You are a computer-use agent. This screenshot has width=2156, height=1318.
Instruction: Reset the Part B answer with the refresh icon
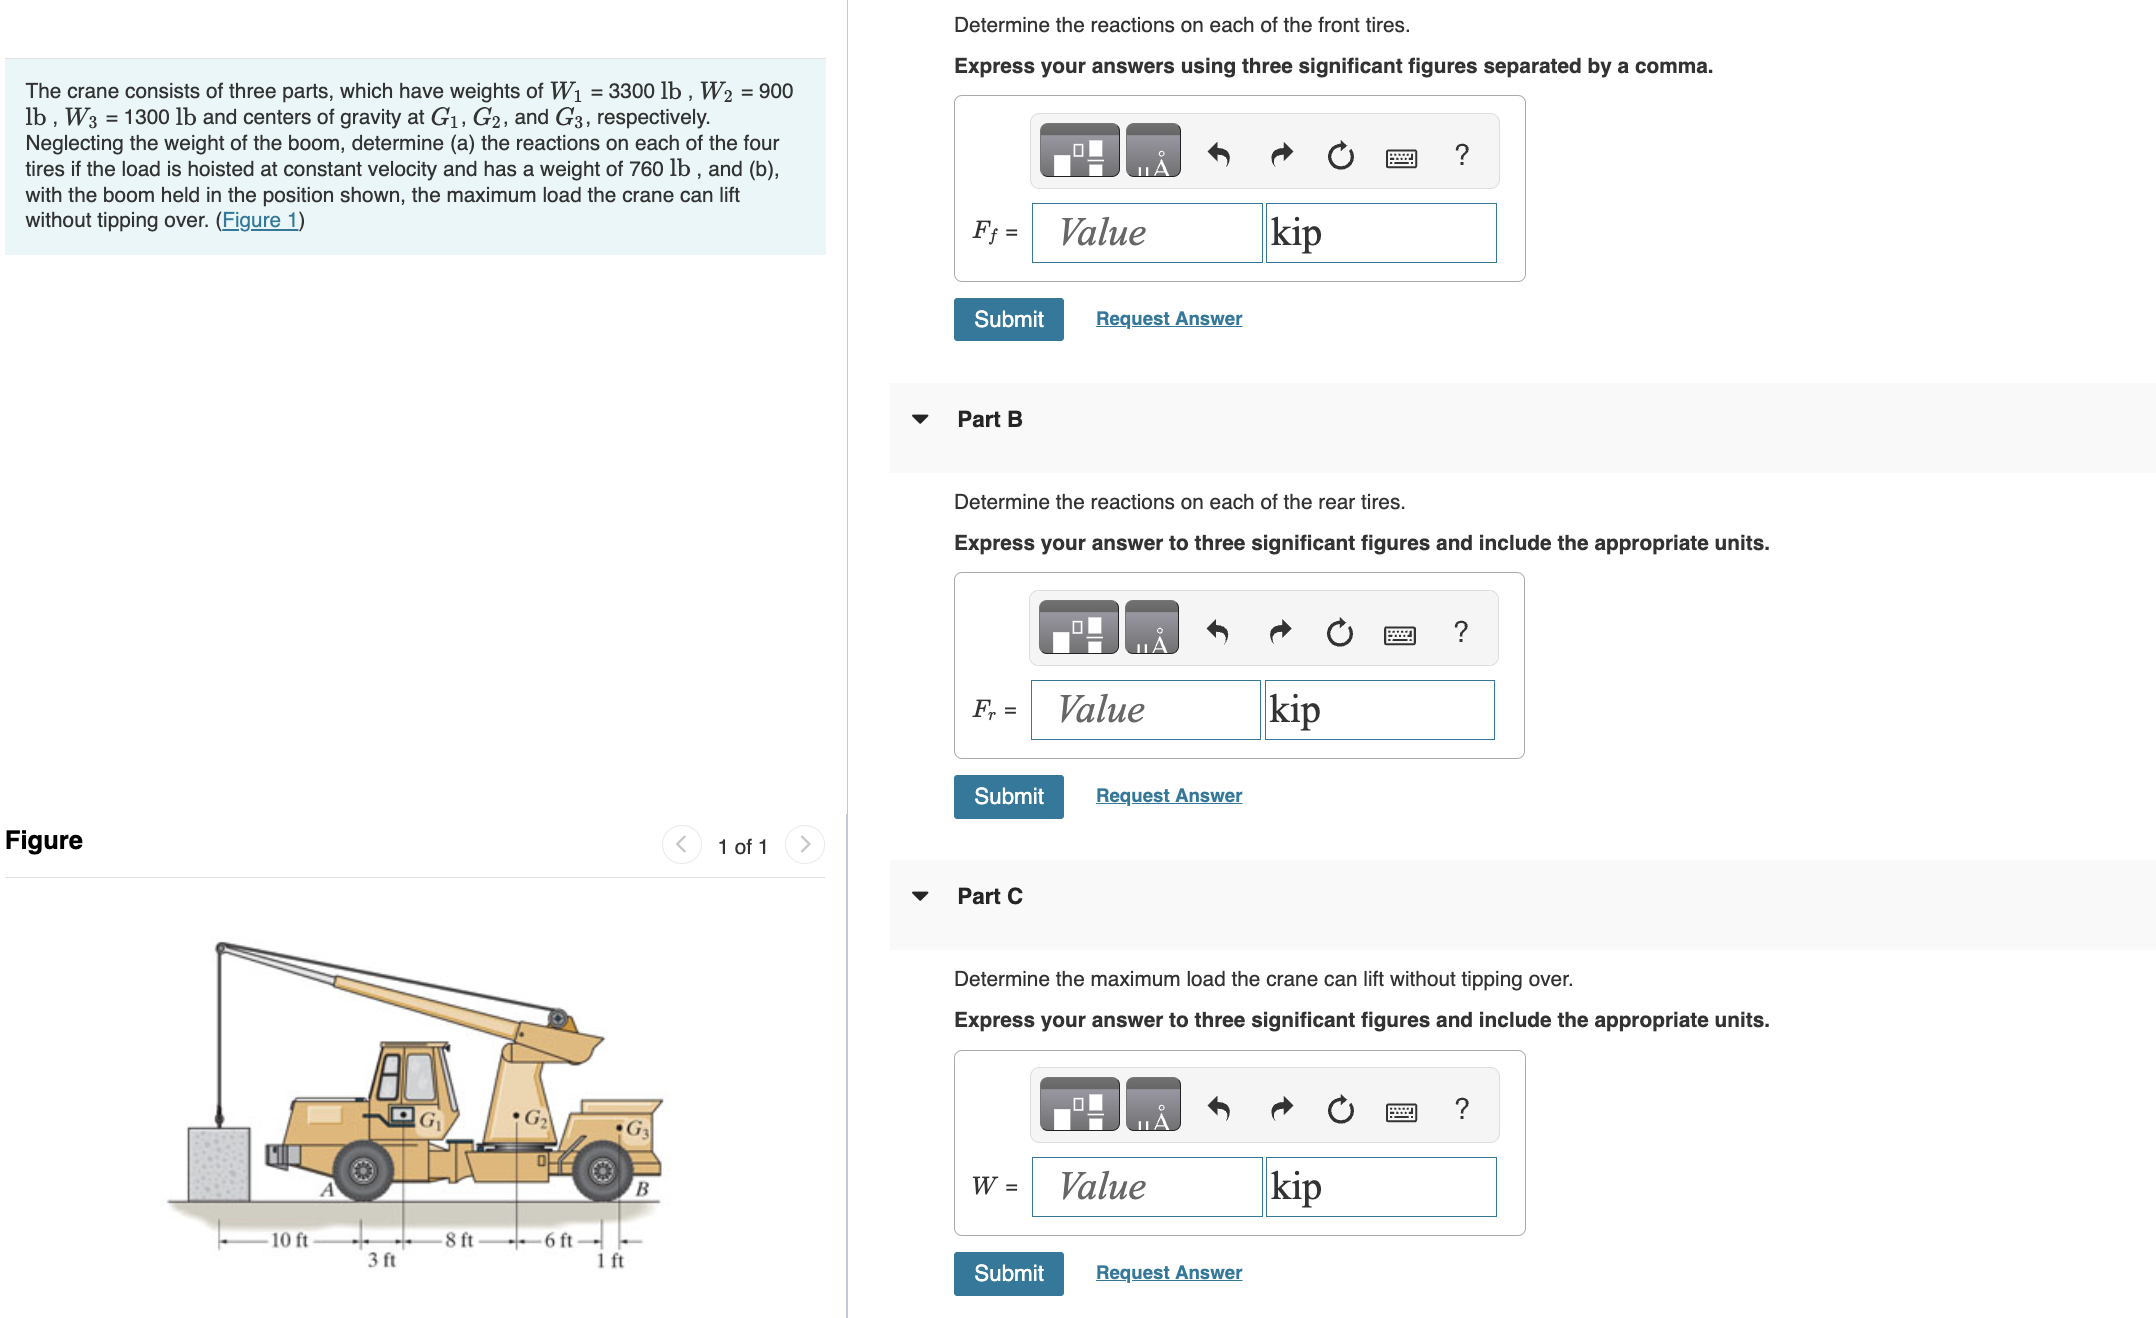coord(1339,632)
